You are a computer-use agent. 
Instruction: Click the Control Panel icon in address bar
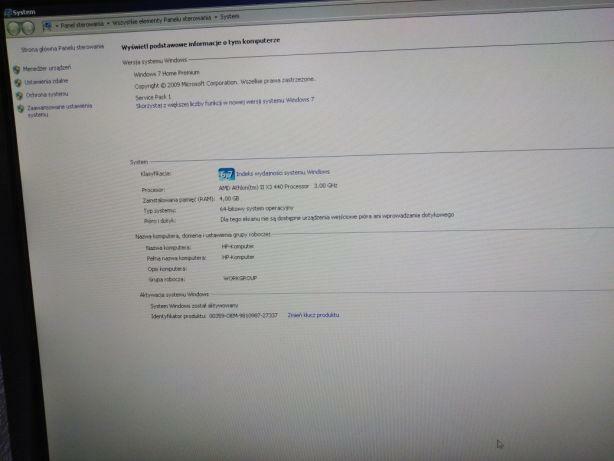(x=47, y=26)
